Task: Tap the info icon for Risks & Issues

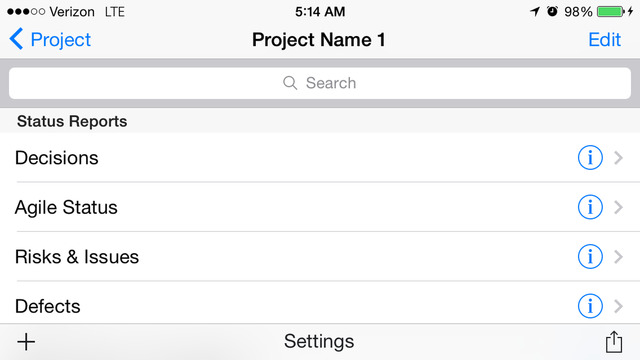Action: [590, 256]
